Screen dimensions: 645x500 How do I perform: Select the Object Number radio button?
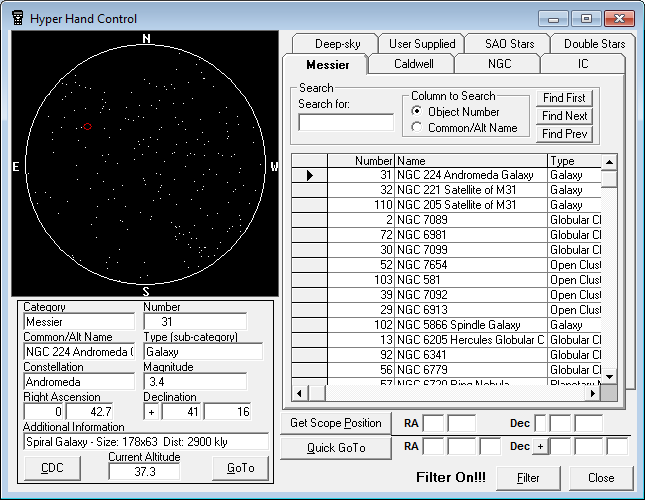tap(417, 112)
